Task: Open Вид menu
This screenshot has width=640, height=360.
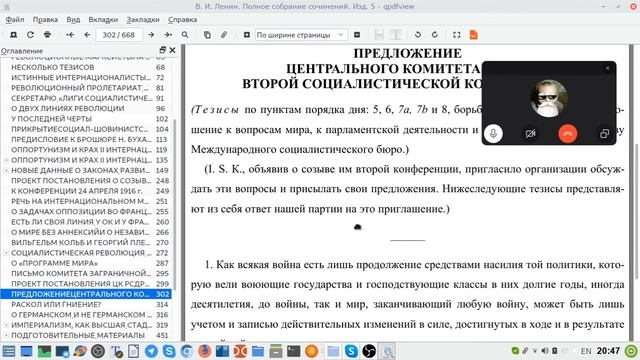Action: pyautogui.click(x=73, y=20)
